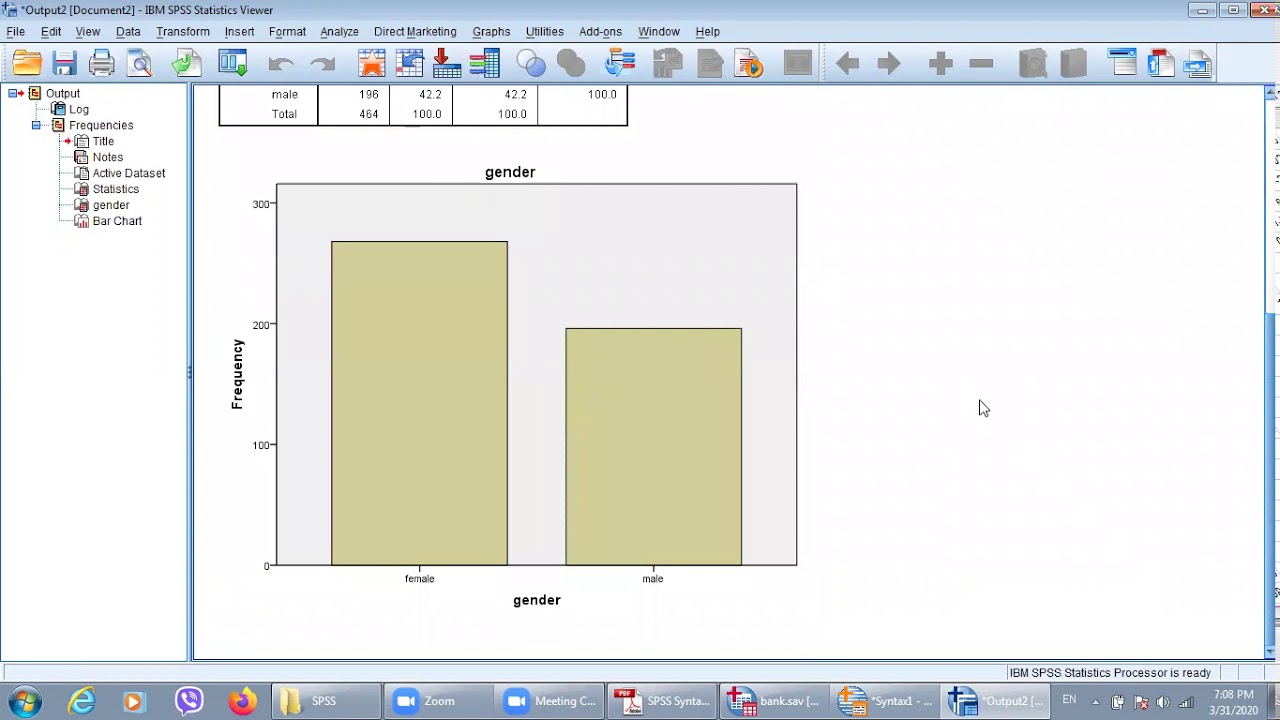
Task: Open the Graphs menu
Action: click(x=491, y=32)
